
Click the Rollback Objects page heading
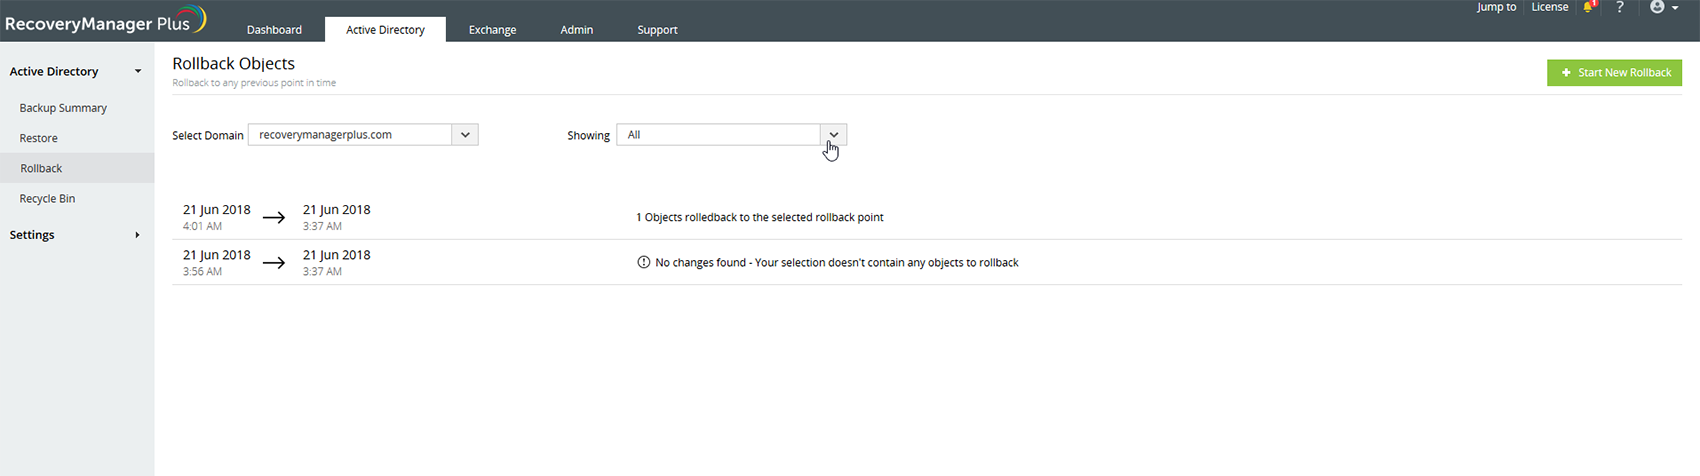click(233, 64)
